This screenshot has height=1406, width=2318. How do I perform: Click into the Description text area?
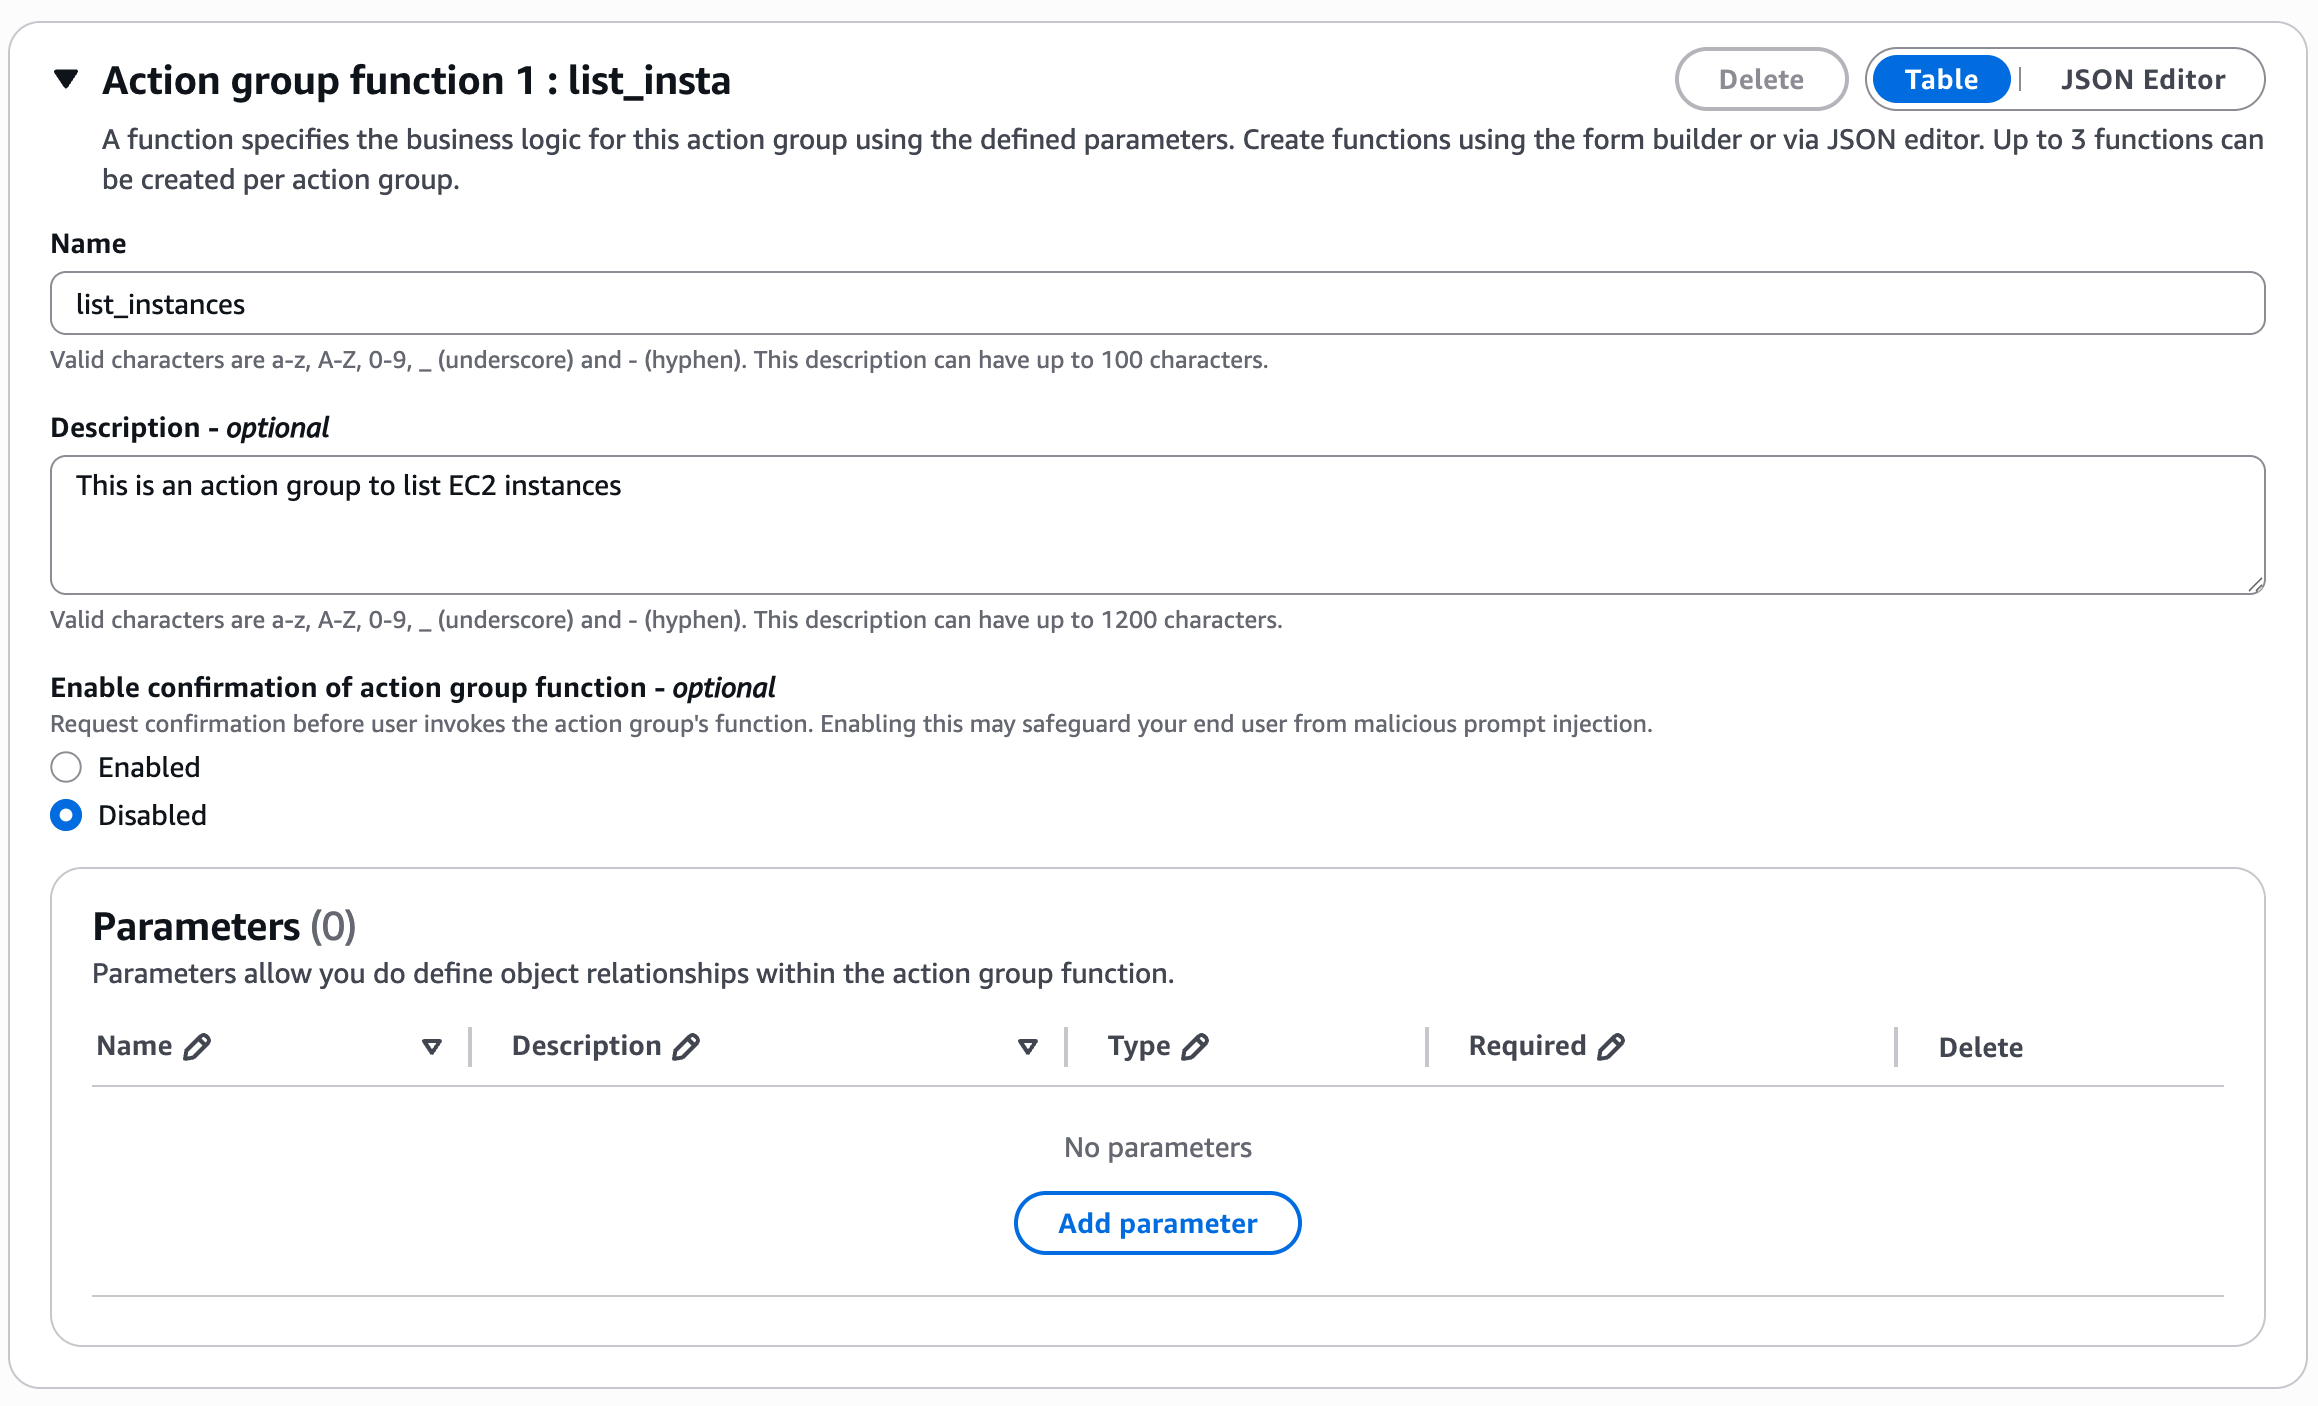(1157, 525)
